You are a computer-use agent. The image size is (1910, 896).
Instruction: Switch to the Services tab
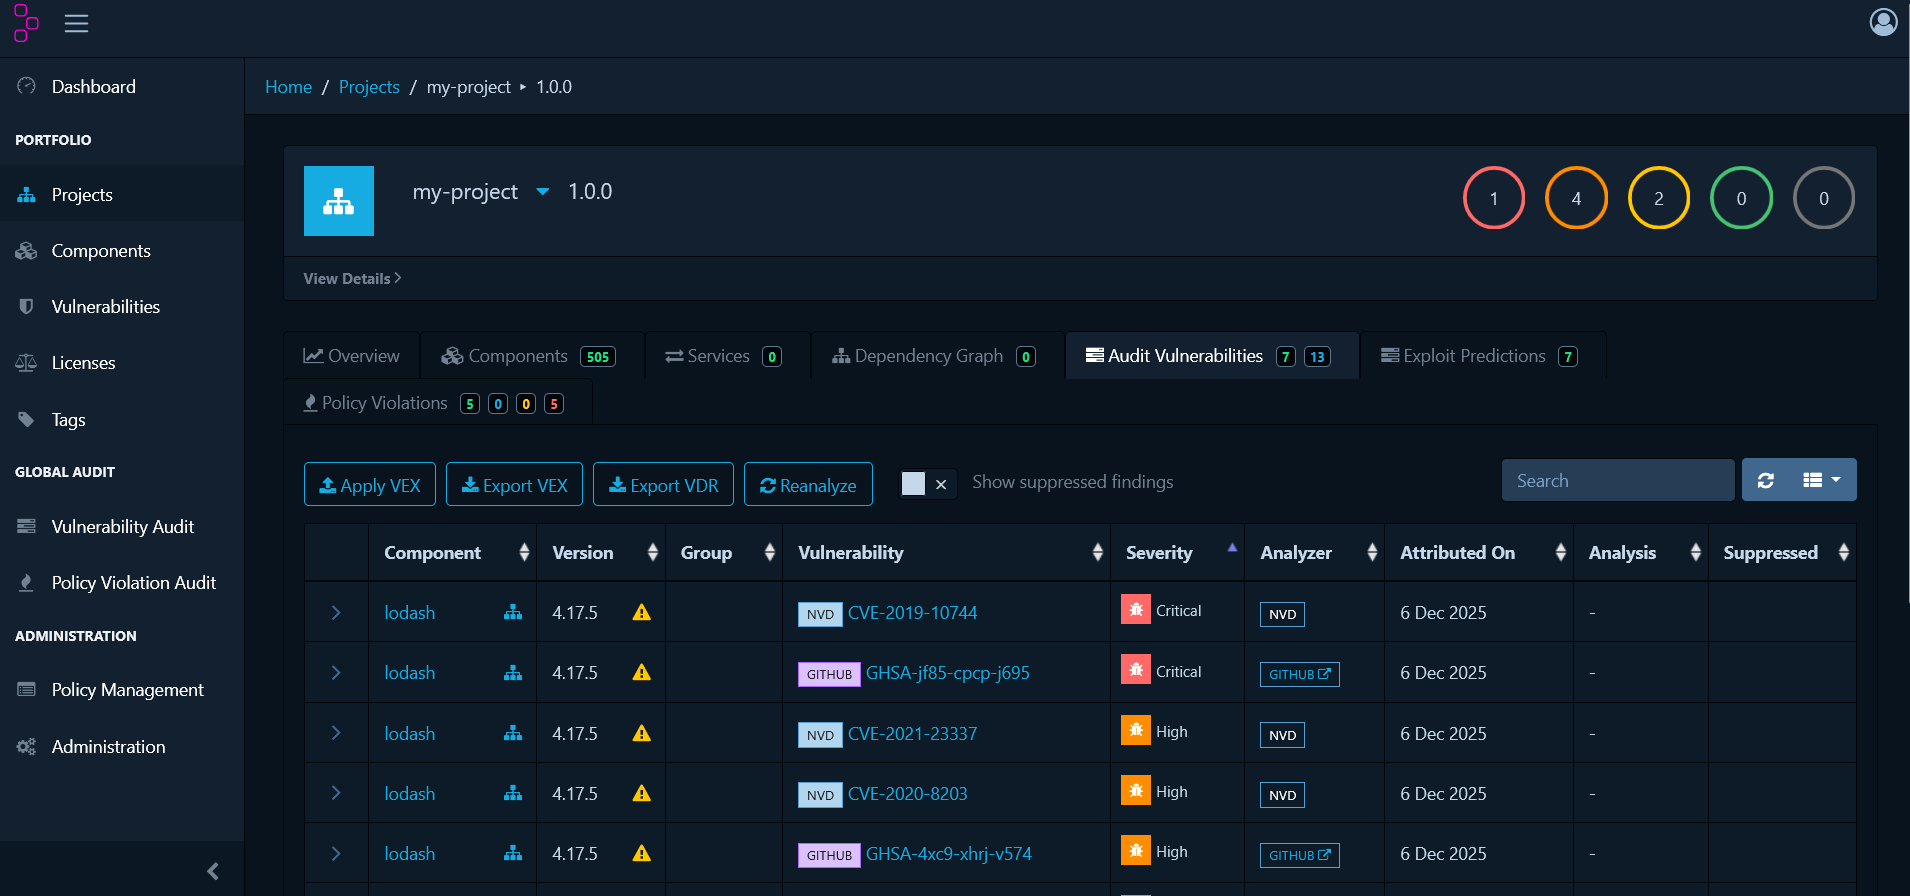727,356
